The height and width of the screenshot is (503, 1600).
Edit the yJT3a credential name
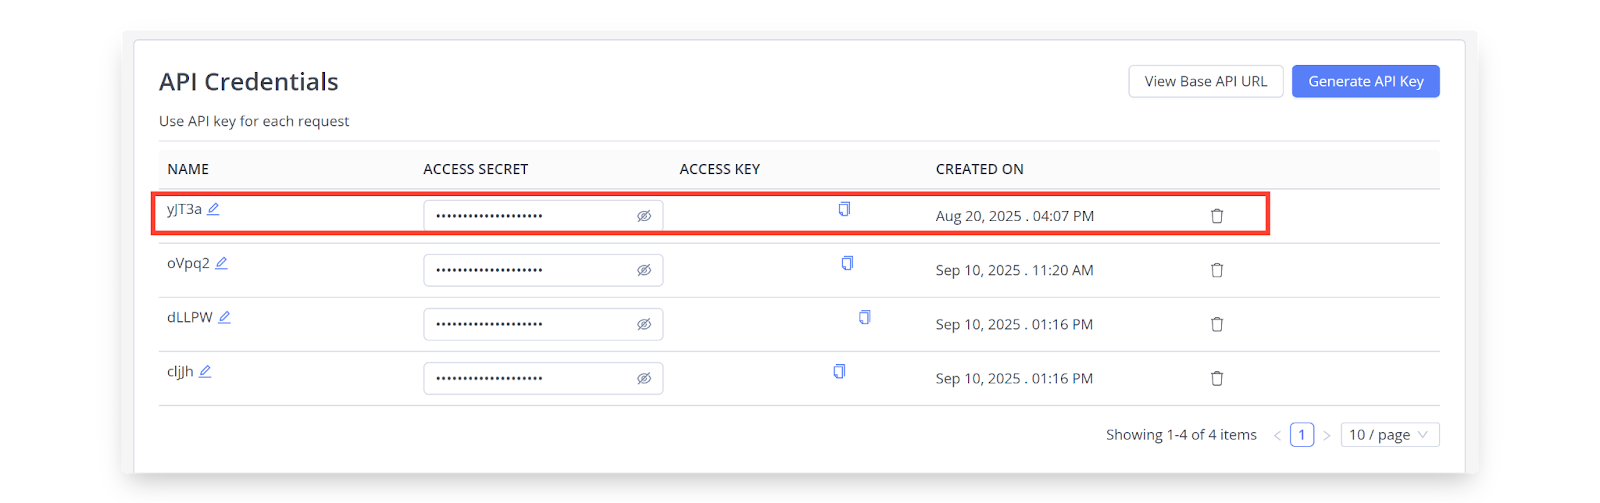(x=213, y=209)
